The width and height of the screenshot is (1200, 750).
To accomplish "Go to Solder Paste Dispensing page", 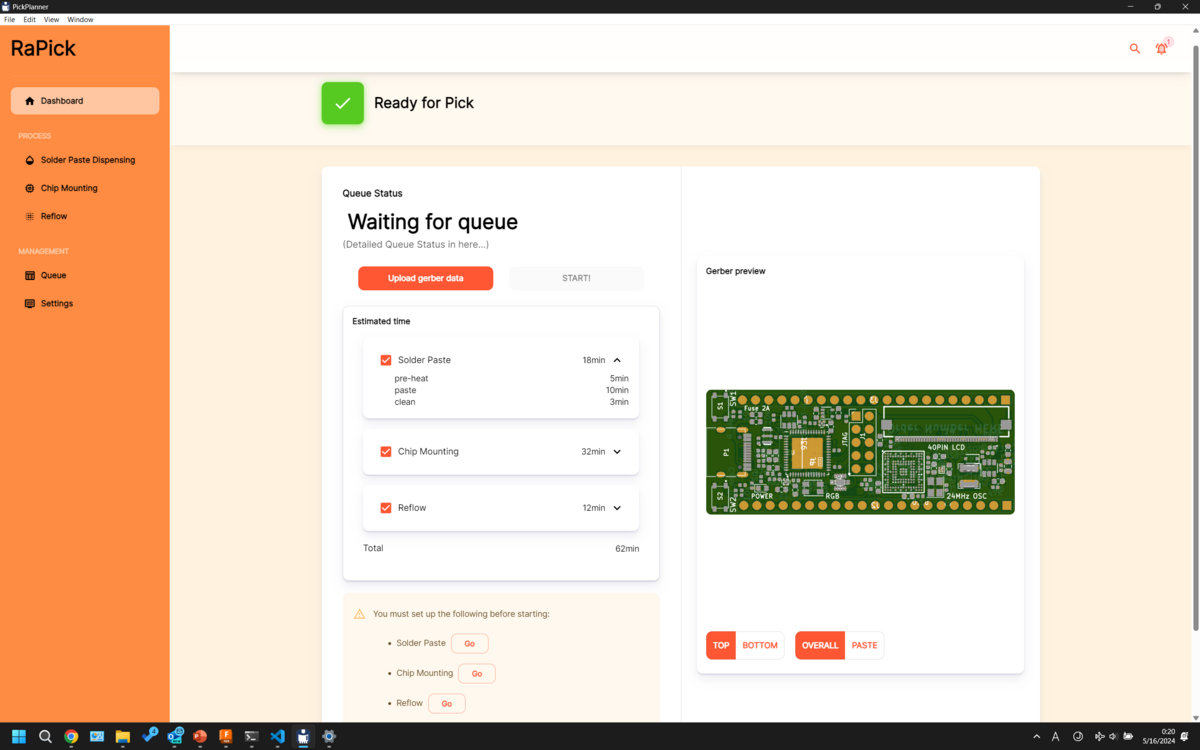I will [x=85, y=160].
